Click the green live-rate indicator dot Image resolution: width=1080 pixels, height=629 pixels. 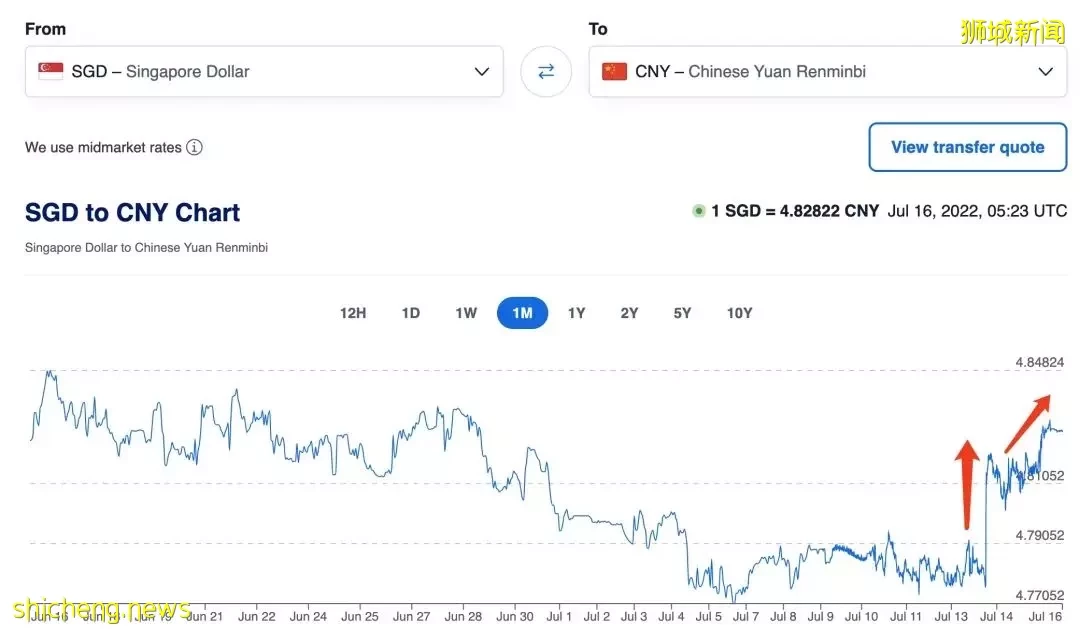pos(699,211)
